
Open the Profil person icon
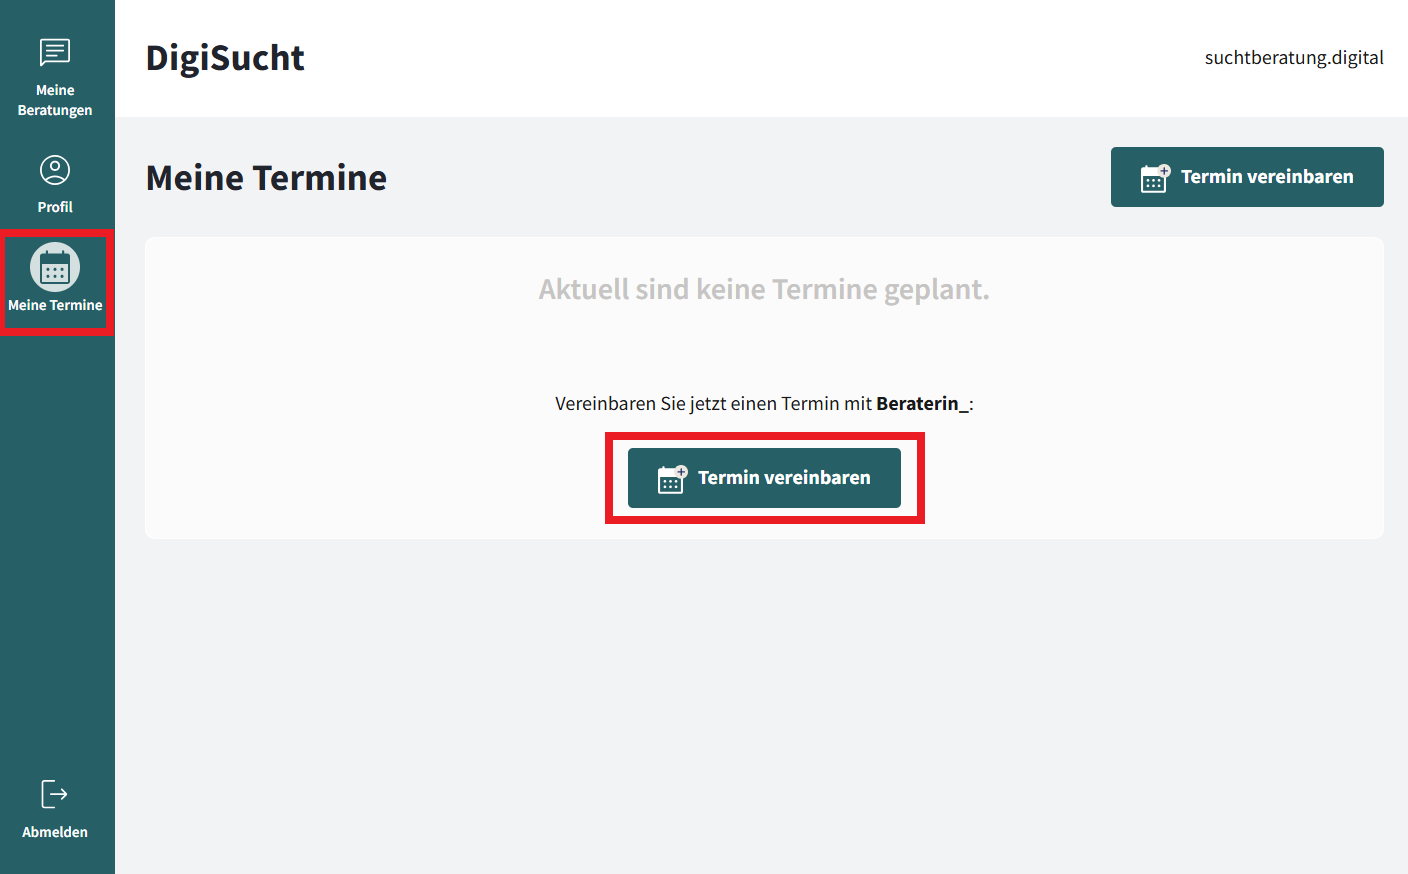click(55, 170)
